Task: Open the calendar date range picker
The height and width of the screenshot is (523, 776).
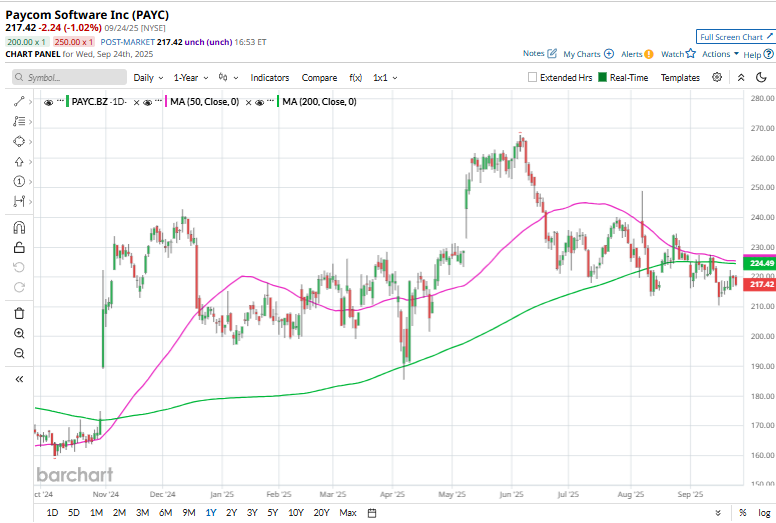Action: [372, 513]
